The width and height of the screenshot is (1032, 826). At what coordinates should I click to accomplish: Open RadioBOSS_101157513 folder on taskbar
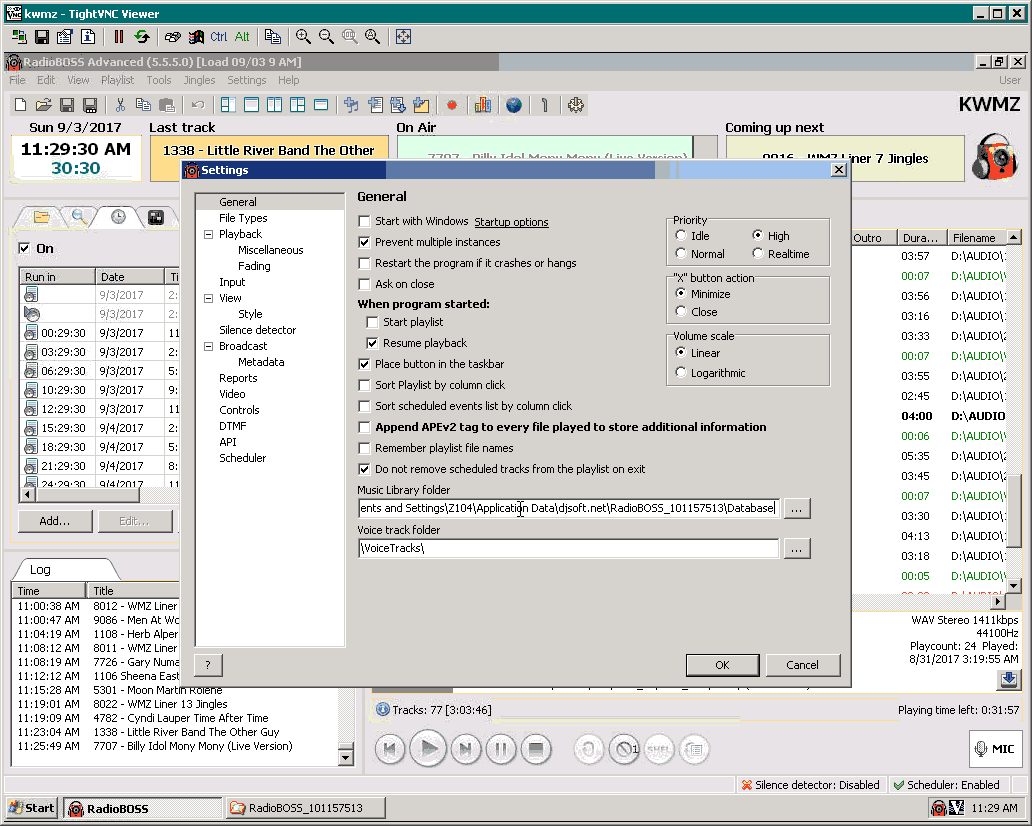(x=306, y=808)
